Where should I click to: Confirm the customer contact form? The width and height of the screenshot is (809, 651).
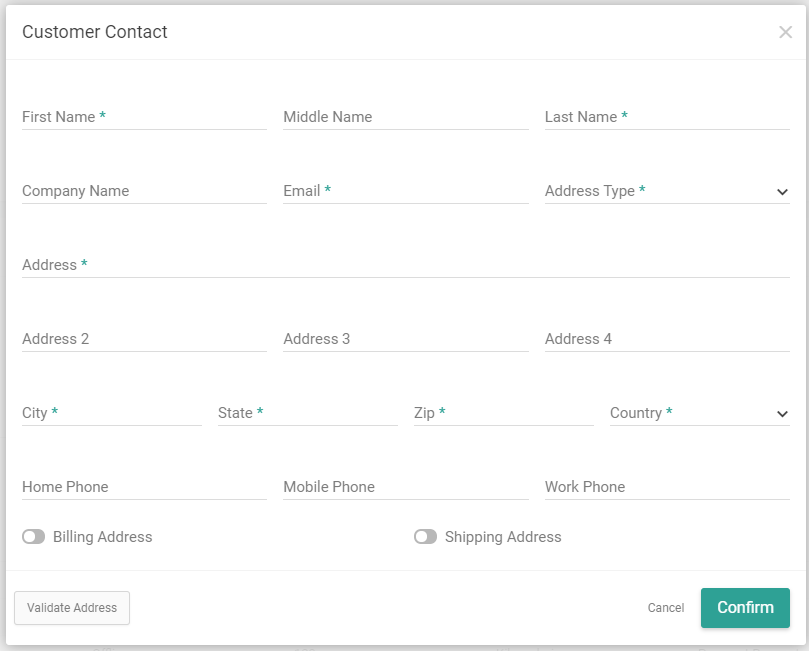745,608
